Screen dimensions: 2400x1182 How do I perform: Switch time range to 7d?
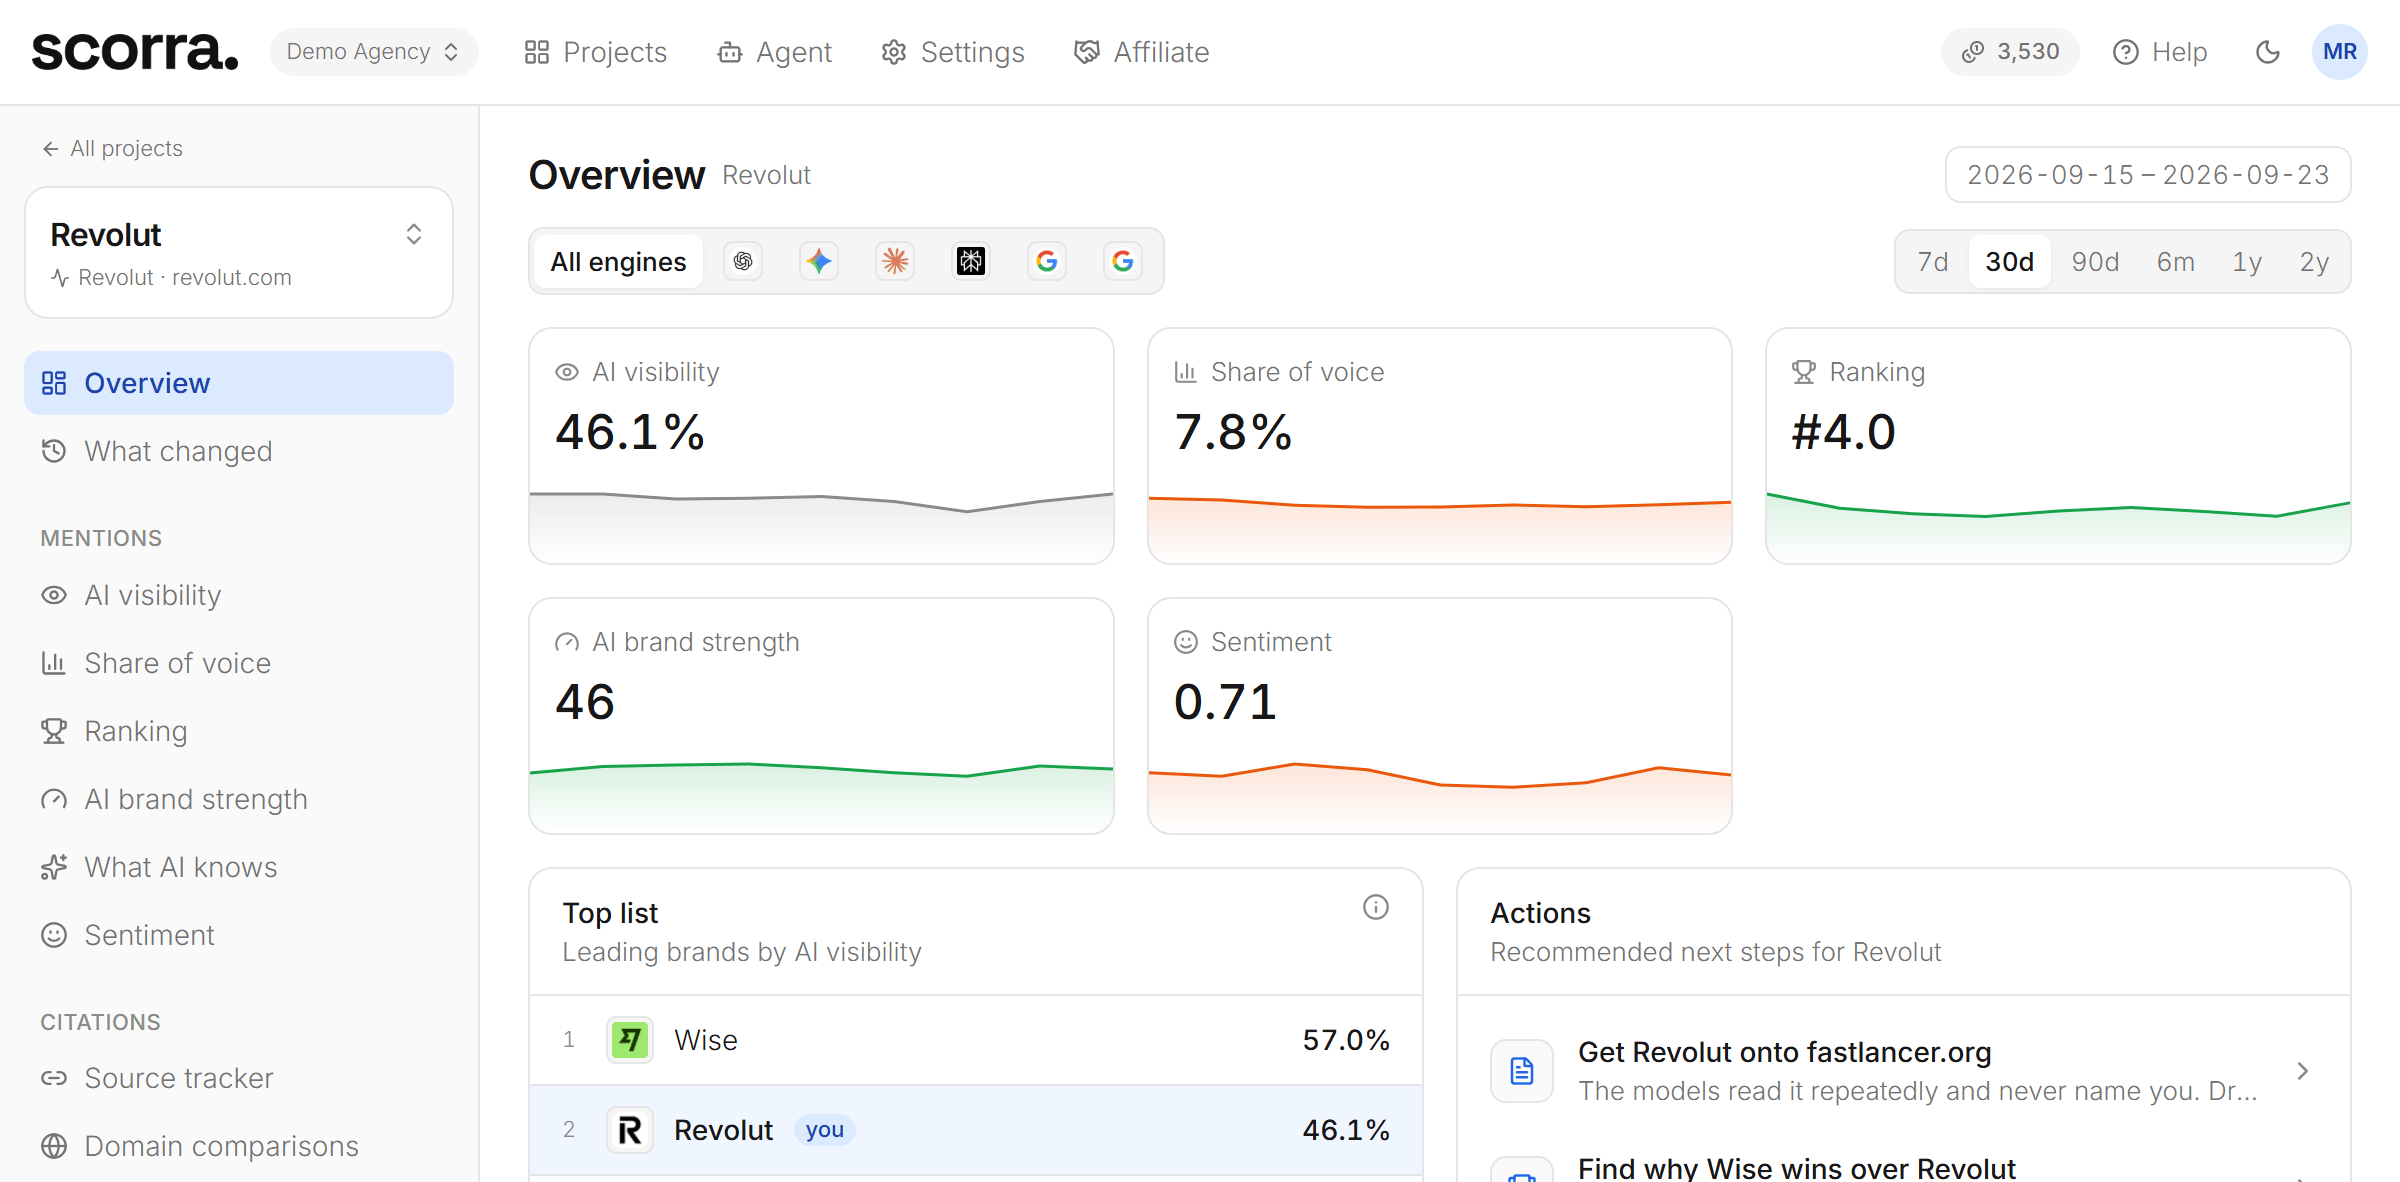click(1933, 262)
